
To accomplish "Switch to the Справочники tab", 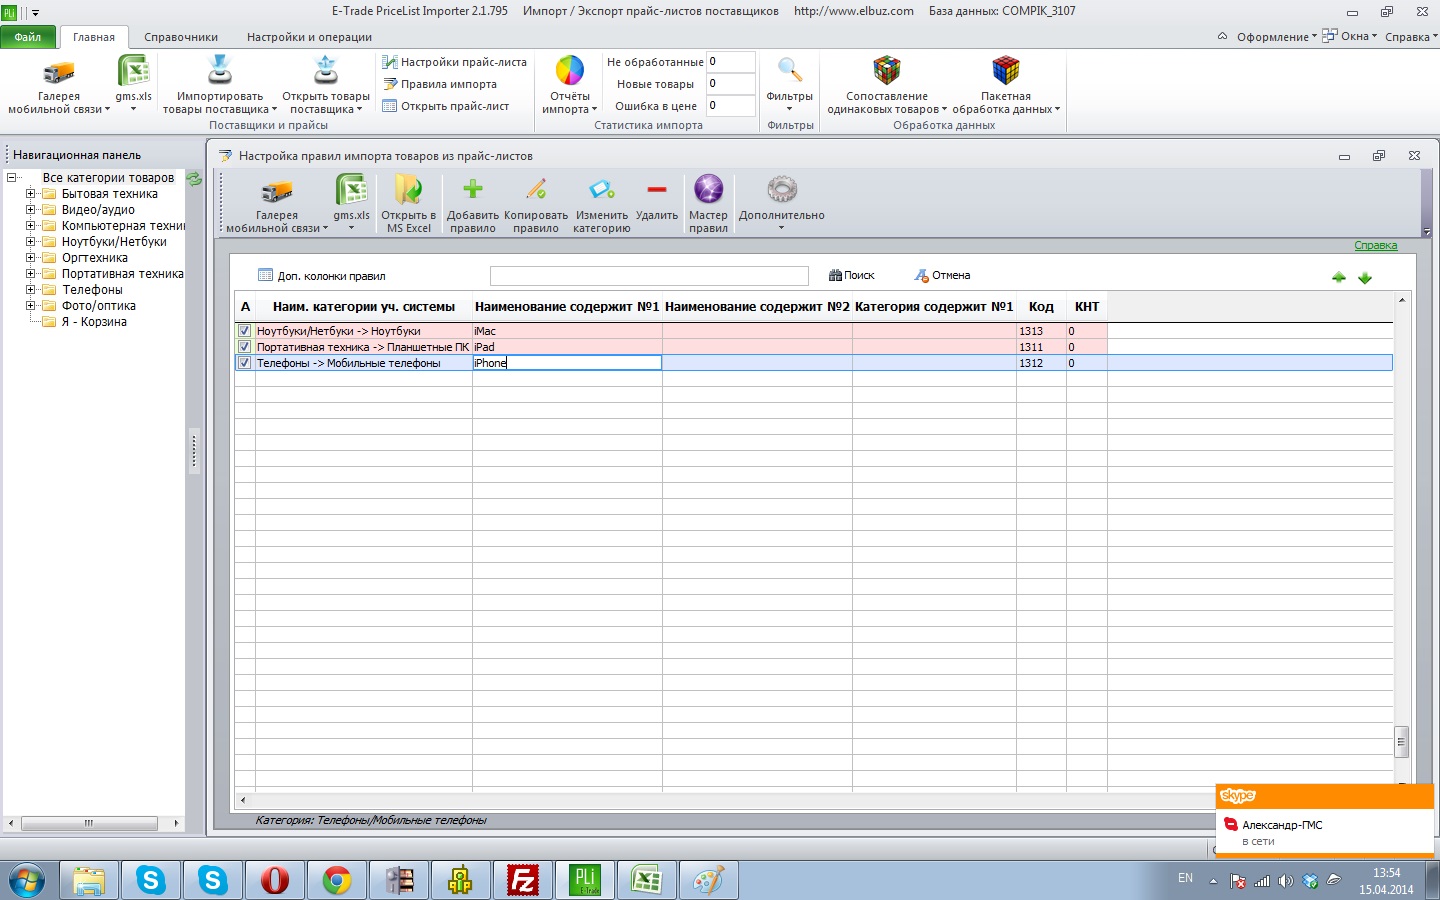I will tap(181, 37).
